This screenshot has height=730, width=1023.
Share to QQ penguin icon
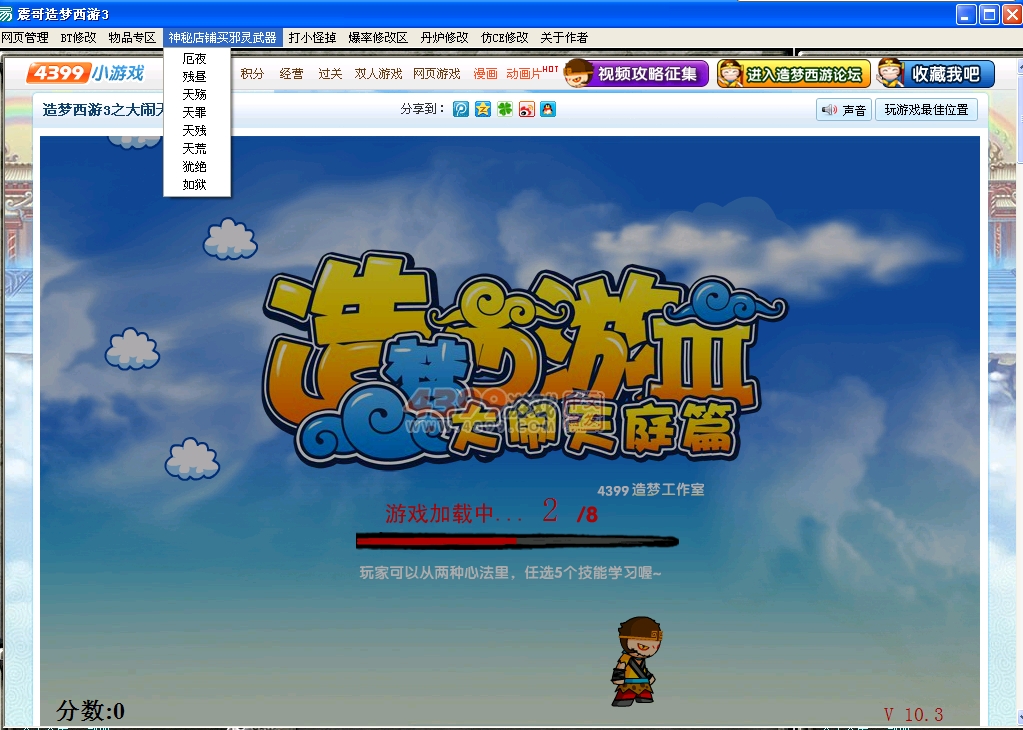click(x=547, y=109)
